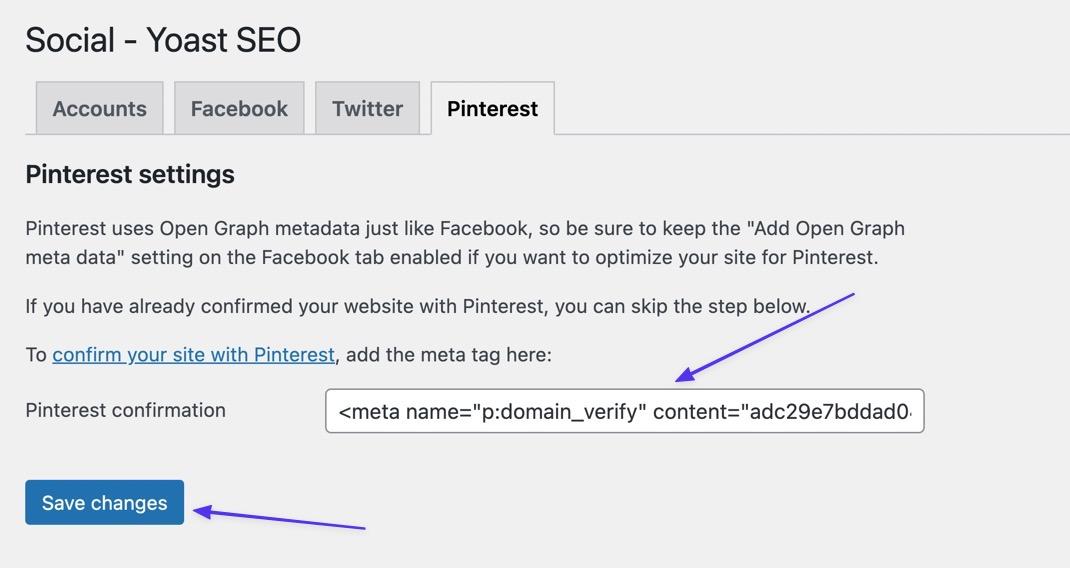This screenshot has height=568, width=1070.
Task: Open the 'confirm your site with Pinterest' link
Action: click(x=193, y=355)
